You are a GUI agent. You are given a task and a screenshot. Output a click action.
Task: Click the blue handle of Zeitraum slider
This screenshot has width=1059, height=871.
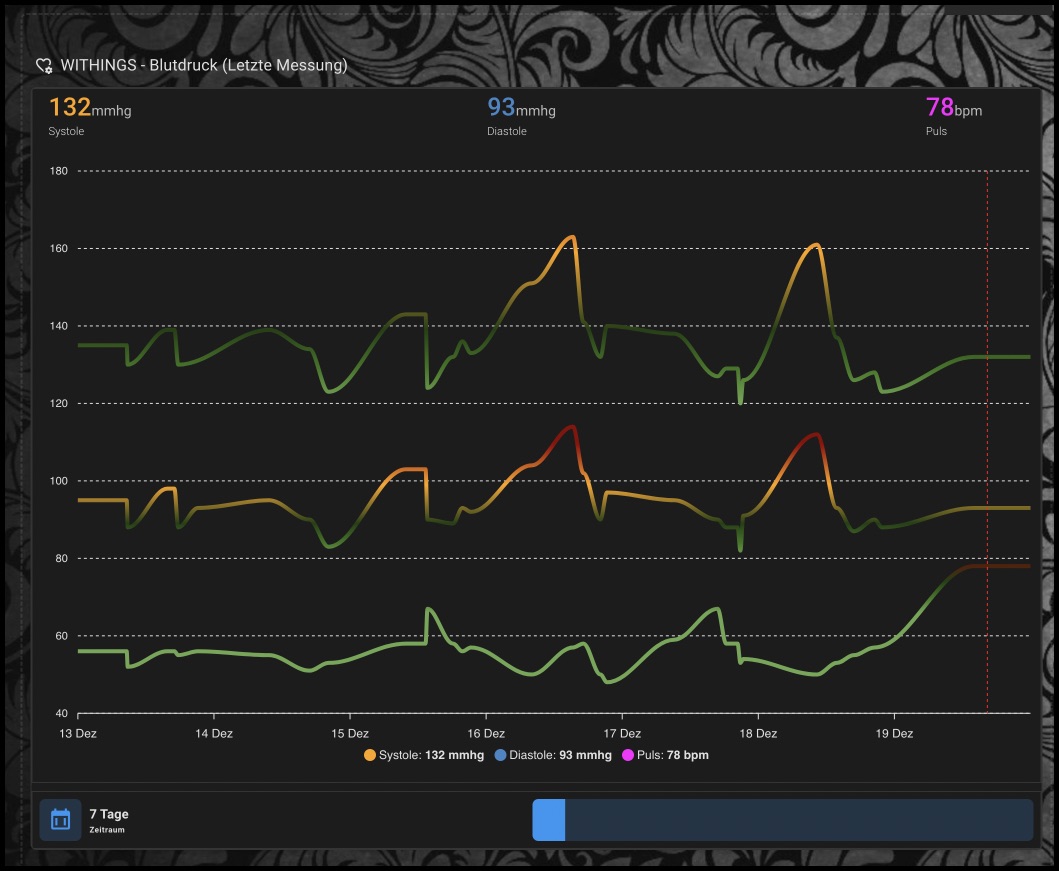pos(549,820)
